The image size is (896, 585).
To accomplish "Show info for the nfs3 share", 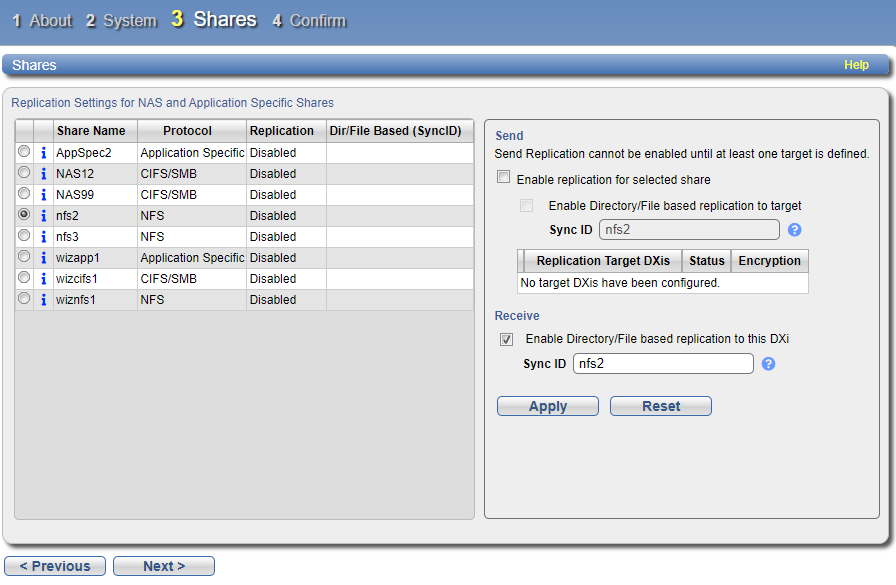I will tap(44, 237).
